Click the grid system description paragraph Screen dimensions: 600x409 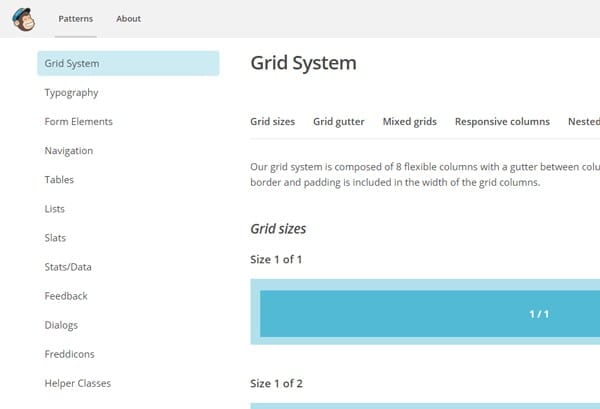pos(425,174)
